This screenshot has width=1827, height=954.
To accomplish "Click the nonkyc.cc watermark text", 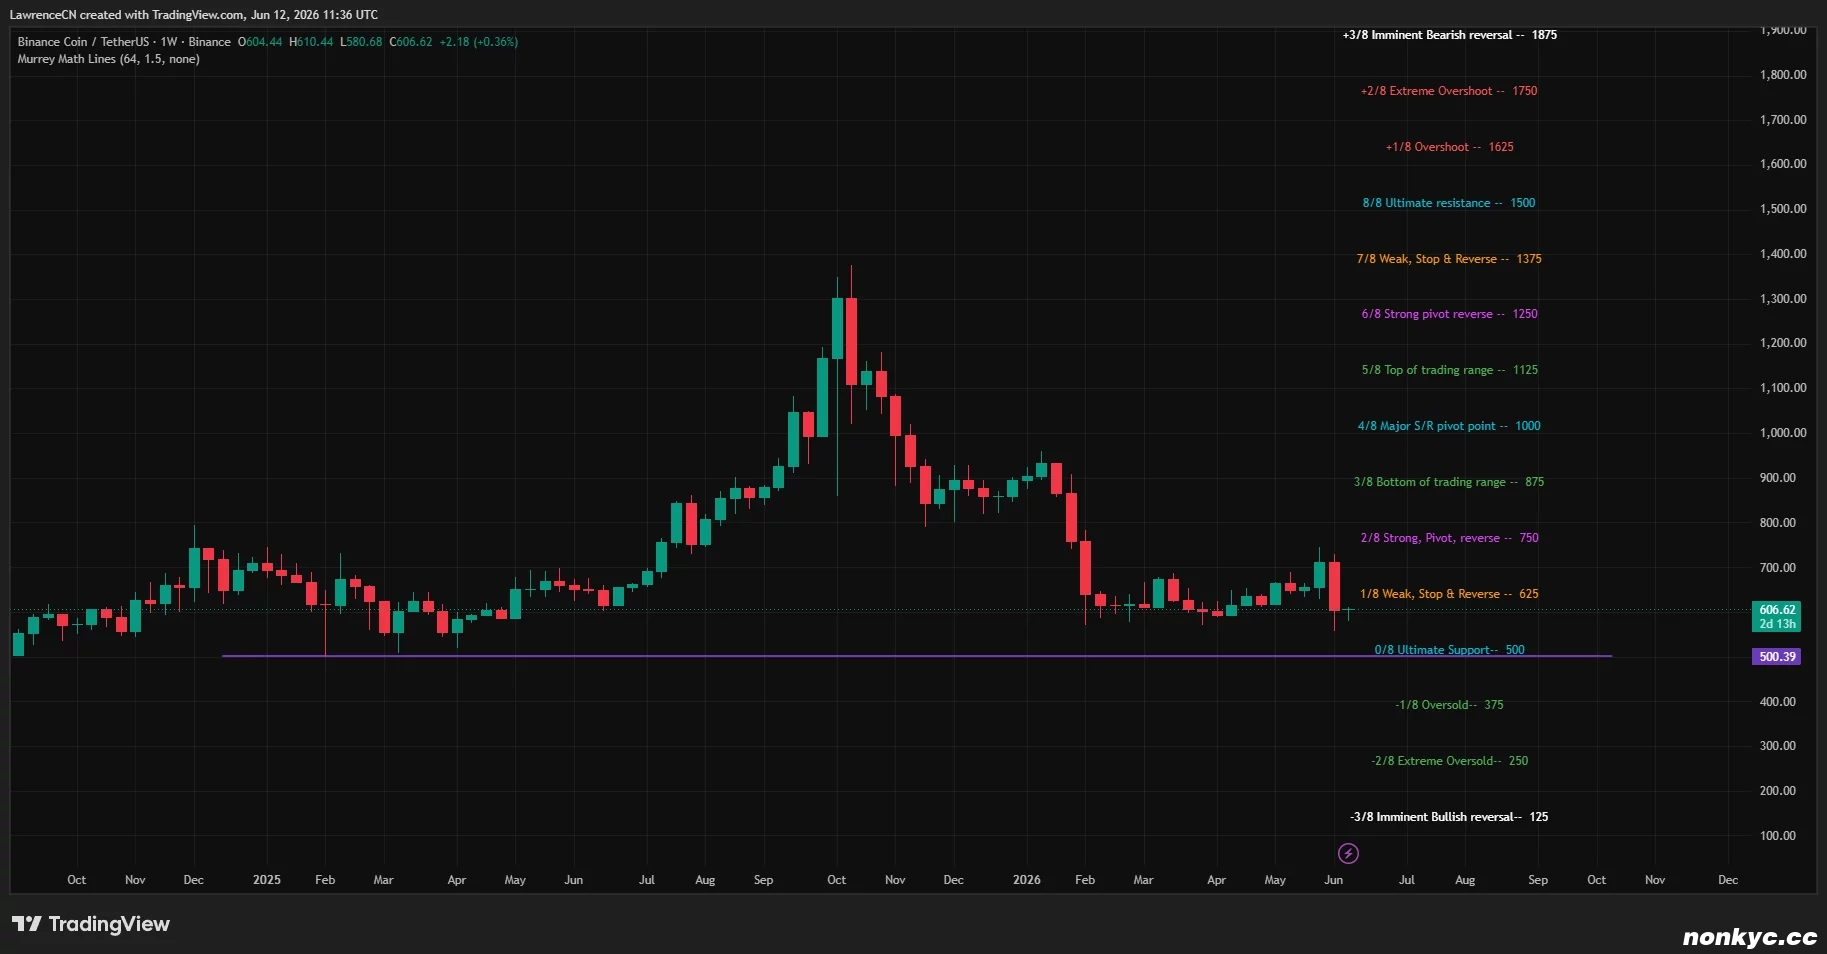I will [x=1749, y=937].
